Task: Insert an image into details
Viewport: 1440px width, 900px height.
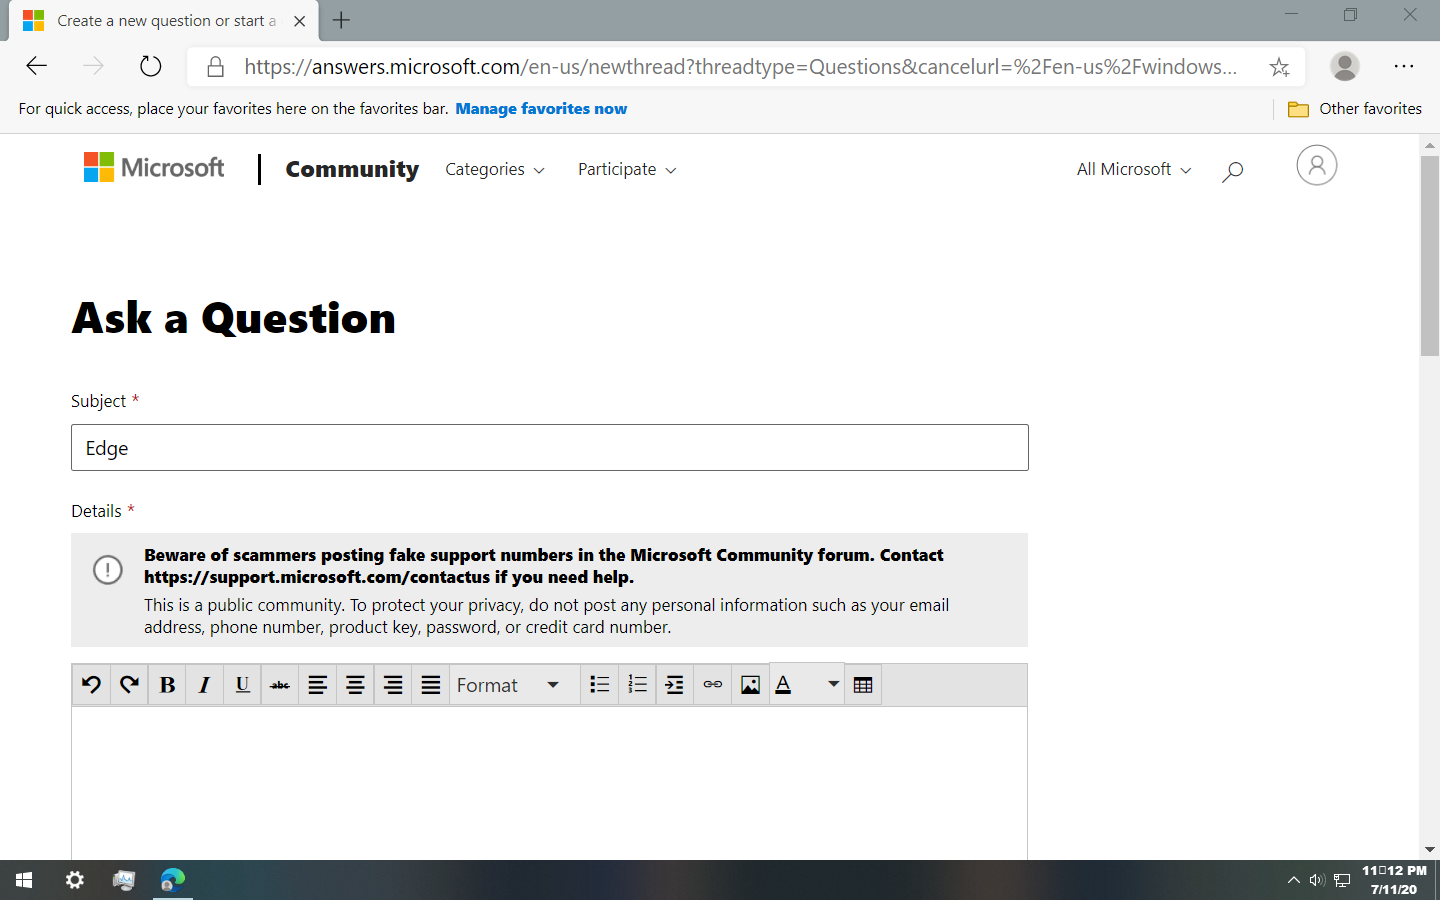Action: click(750, 685)
